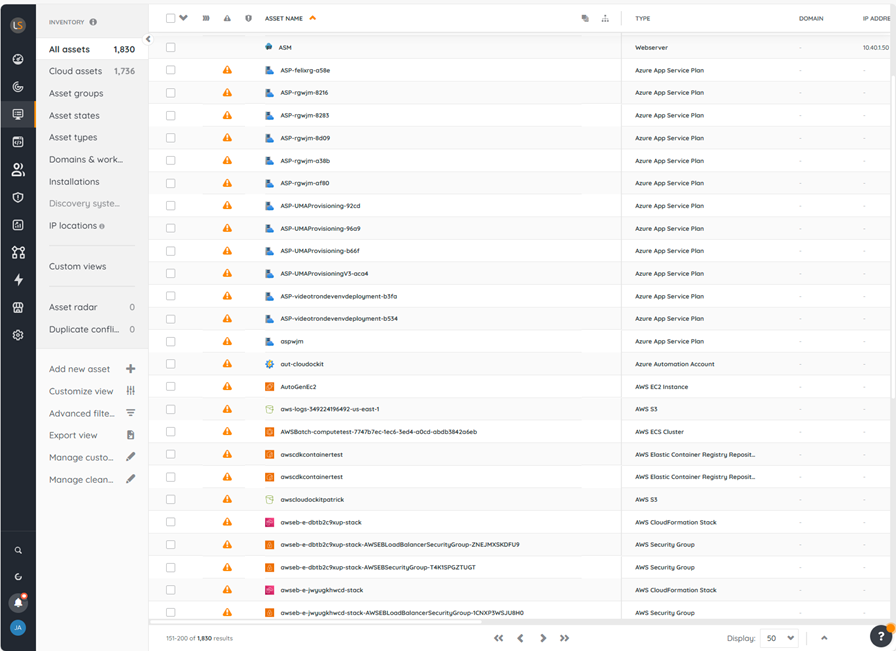Tick the checkbox for aut-cloudockit row
Image resolution: width=896 pixels, height=651 pixels.
170,364
